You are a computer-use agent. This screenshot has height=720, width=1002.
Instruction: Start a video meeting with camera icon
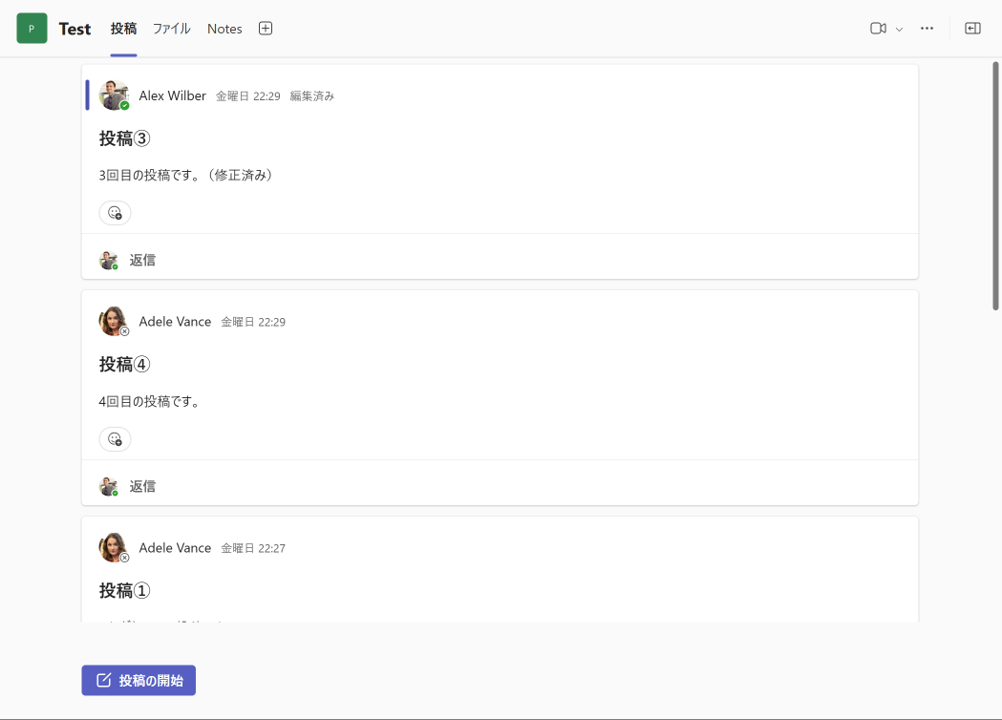point(878,28)
